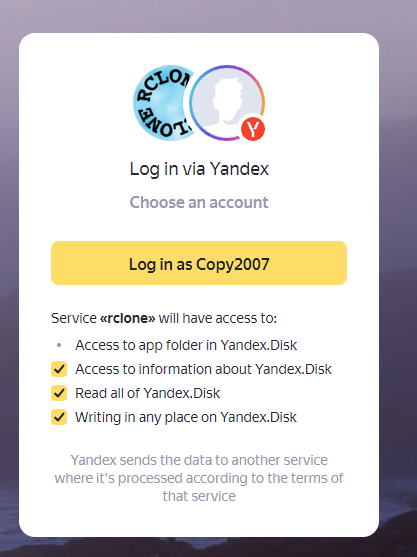Click 'Writing in any place on Yandex.Disk' label
The width and height of the screenshot is (417, 557).
point(186,417)
